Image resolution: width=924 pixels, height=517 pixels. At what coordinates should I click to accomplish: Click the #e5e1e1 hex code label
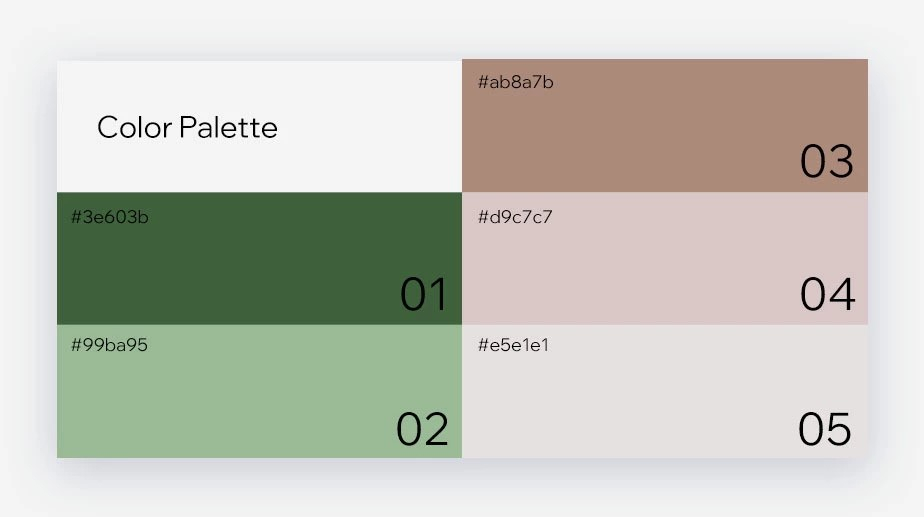pyautogui.click(x=514, y=345)
